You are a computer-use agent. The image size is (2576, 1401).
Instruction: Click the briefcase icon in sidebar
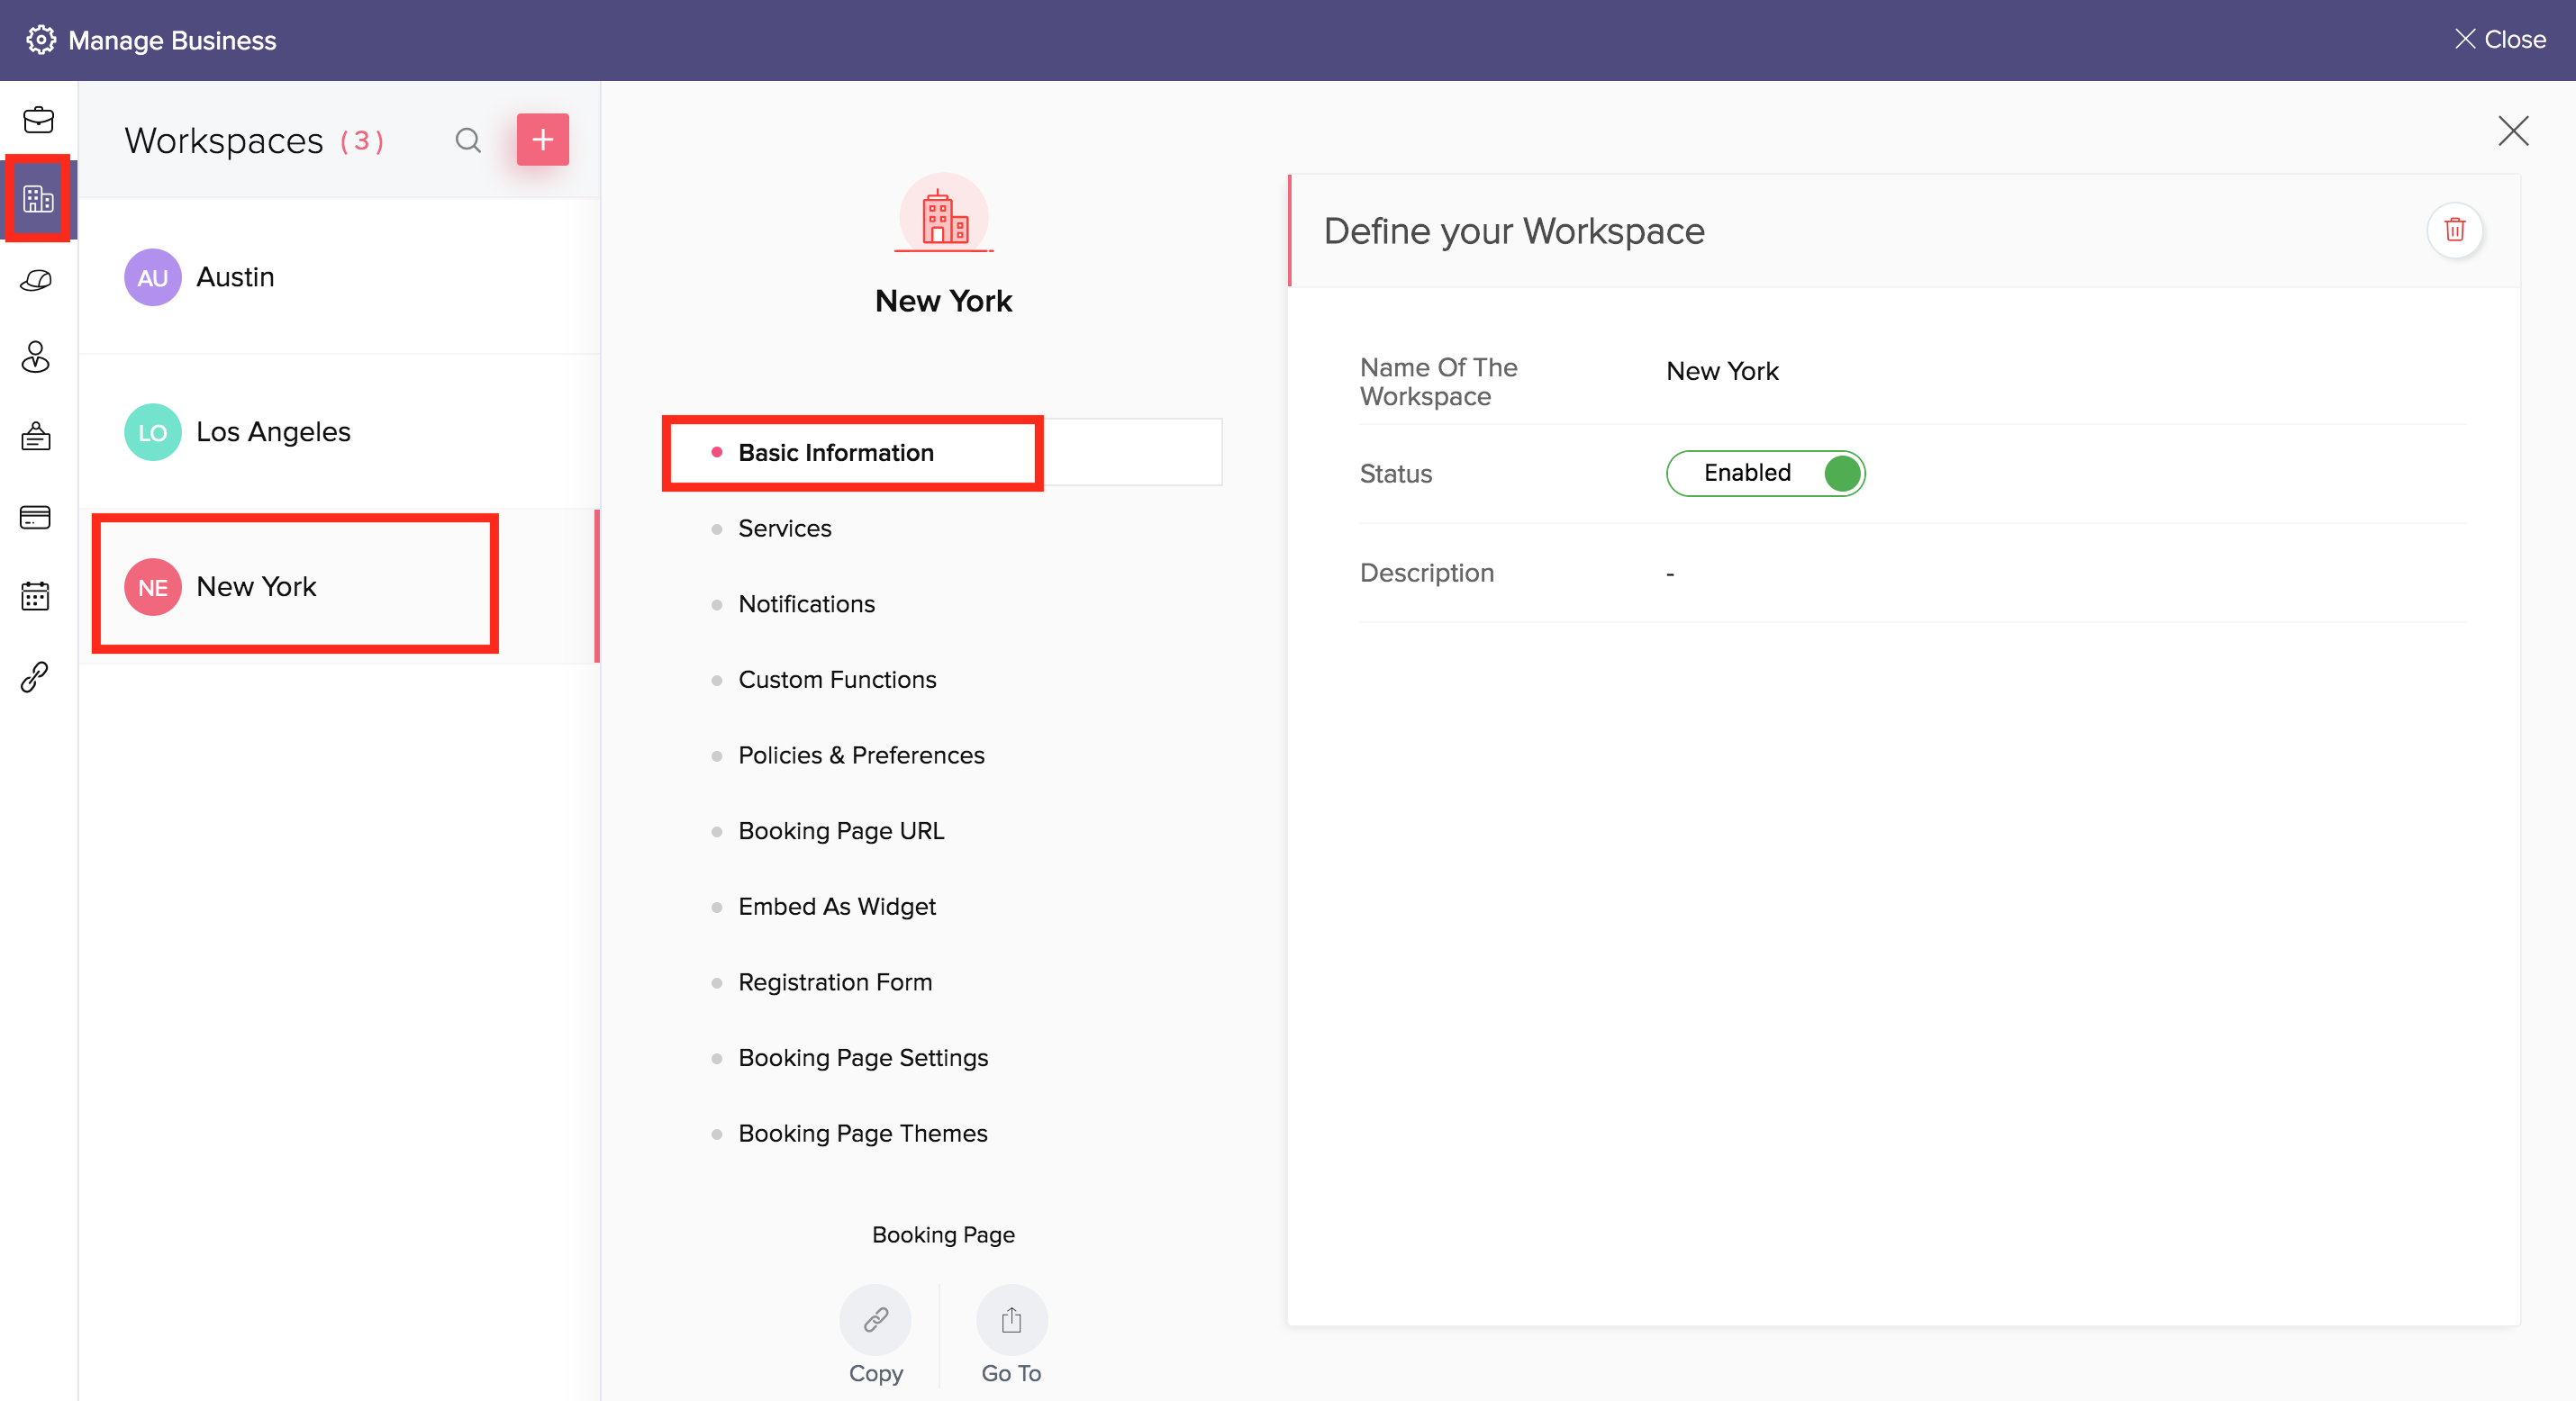pyautogui.click(x=38, y=120)
